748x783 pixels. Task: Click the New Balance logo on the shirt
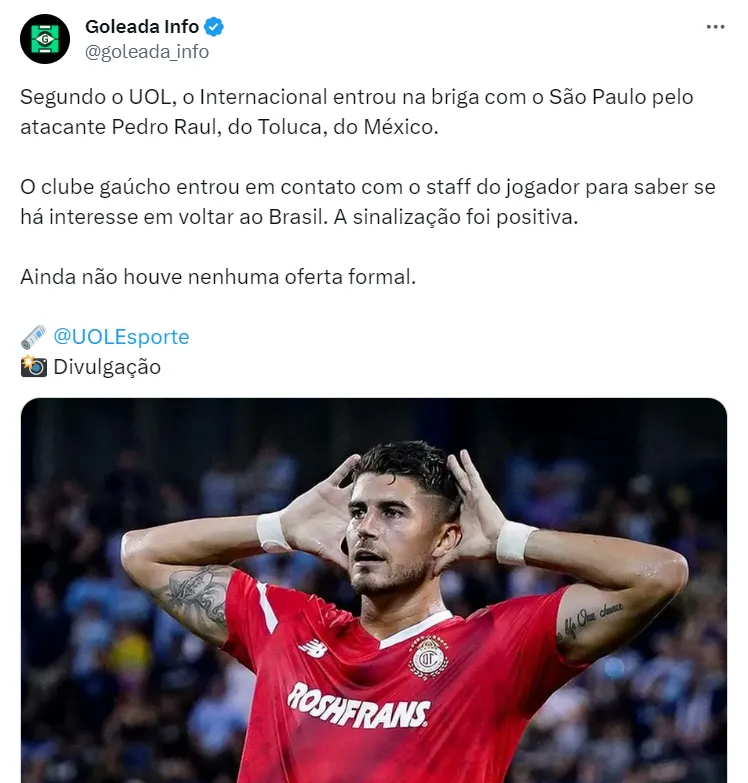313,649
